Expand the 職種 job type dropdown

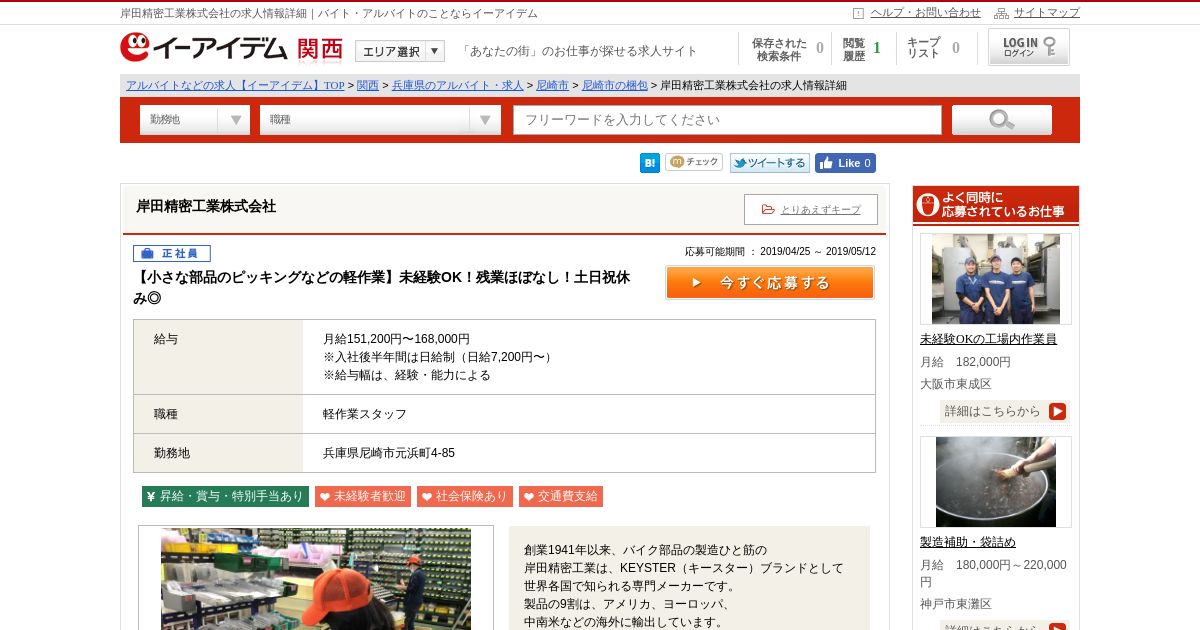[380, 120]
